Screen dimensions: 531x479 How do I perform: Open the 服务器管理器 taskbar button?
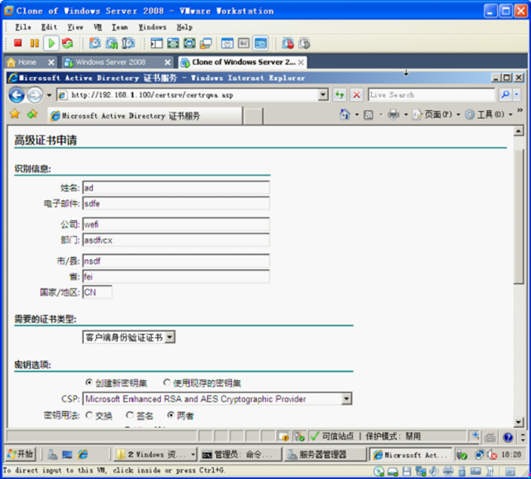click(x=324, y=455)
